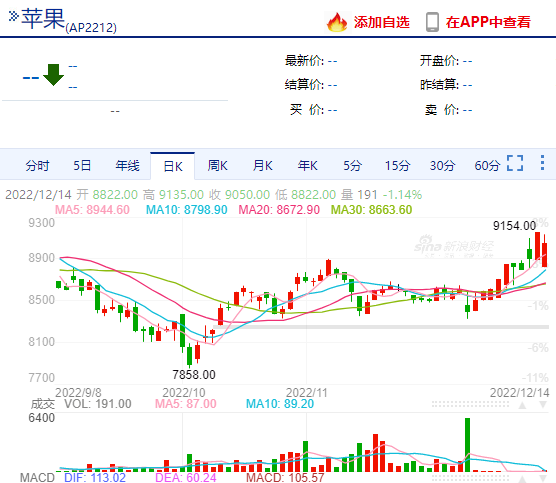Click the 2022/12/14 date in the quote line
This screenshot has height=483, width=556.
pos(38,195)
